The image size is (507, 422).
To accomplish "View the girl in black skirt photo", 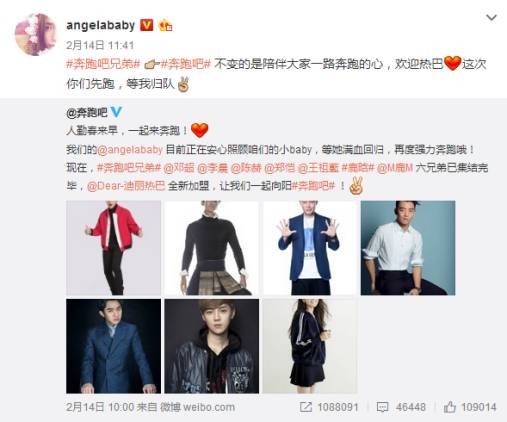I will (310, 346).
